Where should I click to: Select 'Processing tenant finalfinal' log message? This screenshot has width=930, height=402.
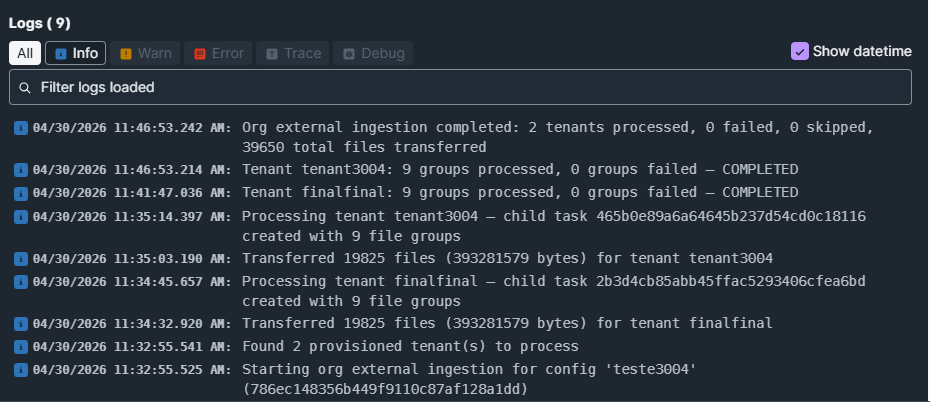[554, 291]
